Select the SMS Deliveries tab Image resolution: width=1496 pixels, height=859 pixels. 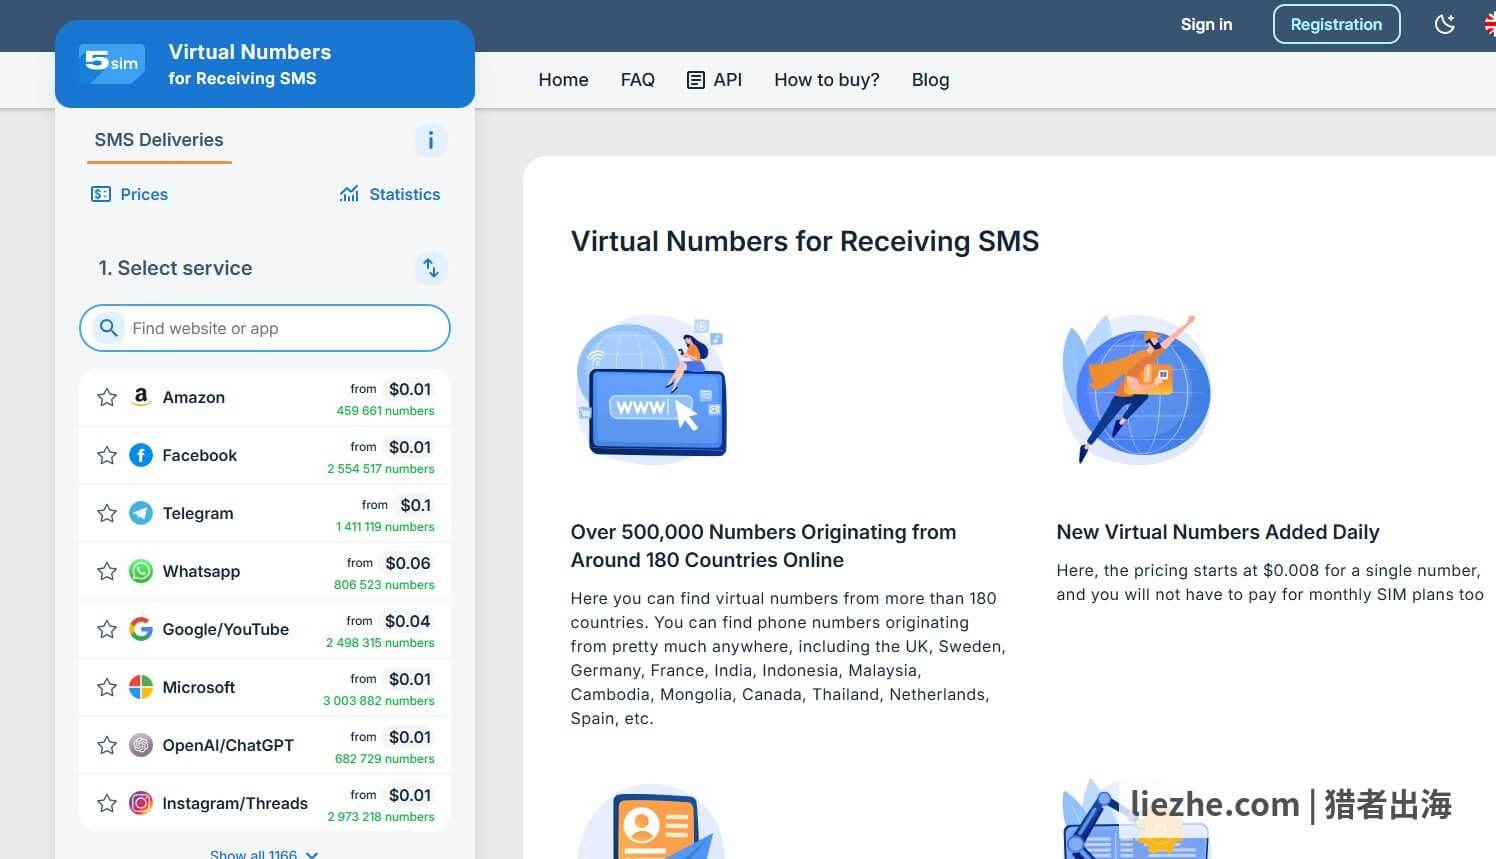[x=159, y=140]
